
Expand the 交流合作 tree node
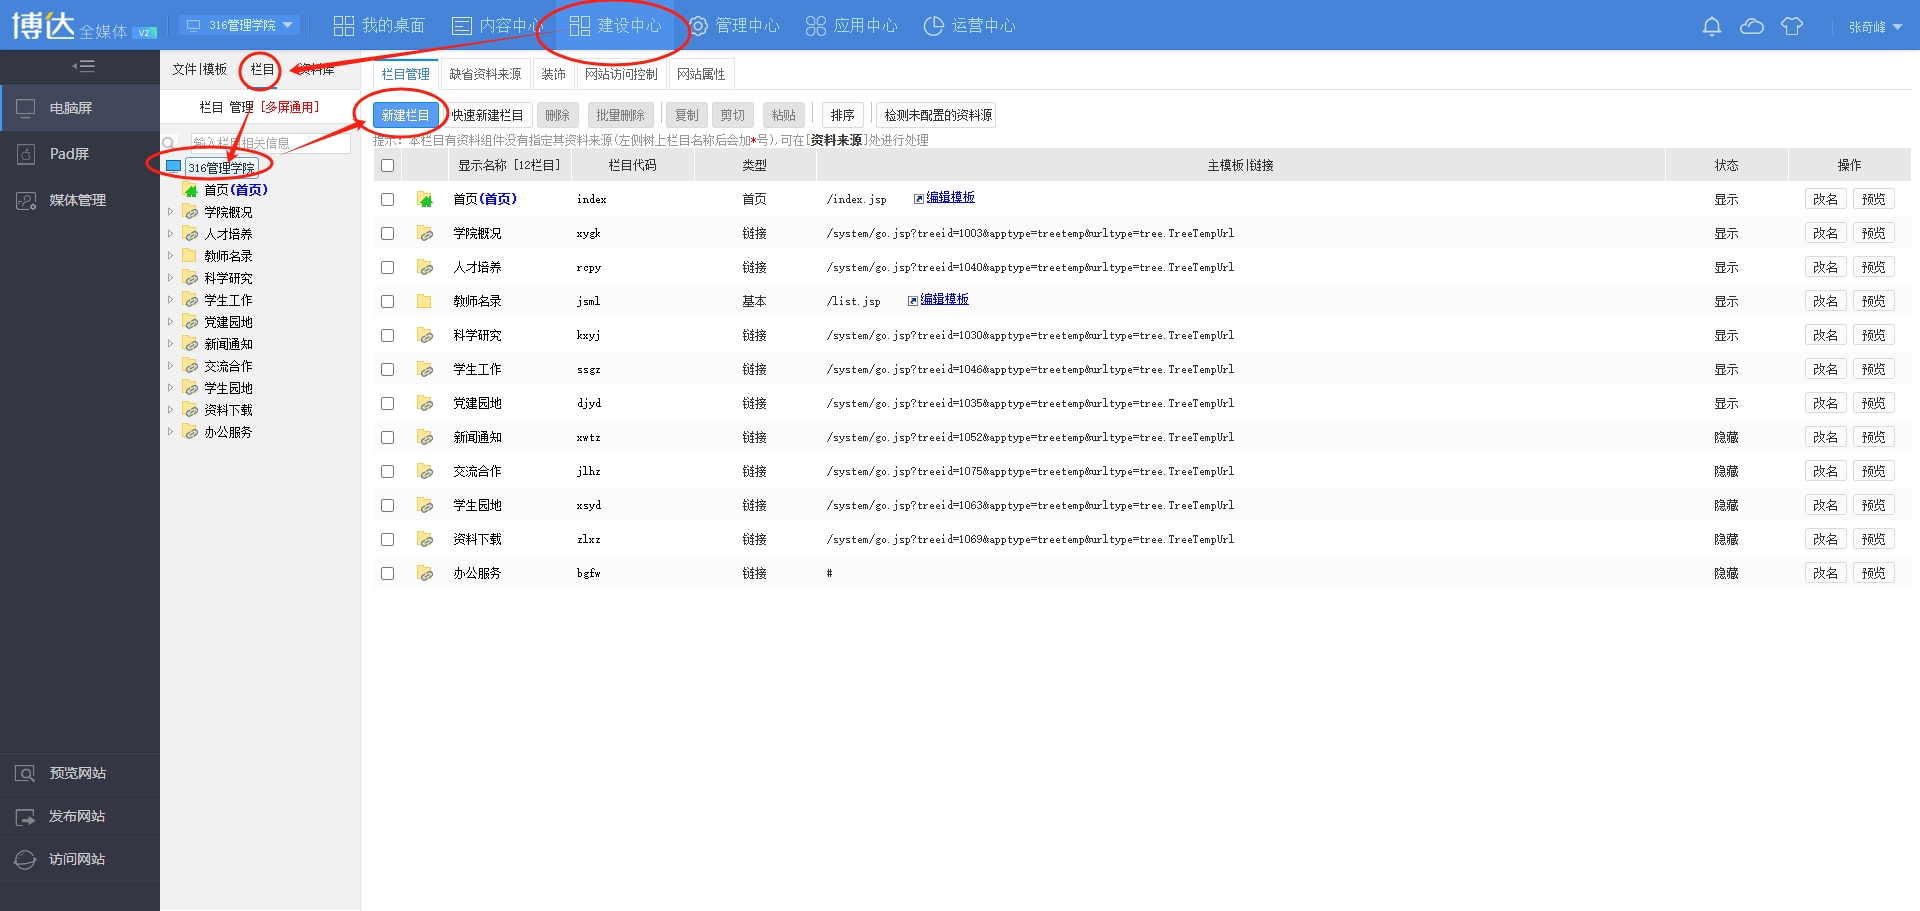(x=170, y=366)
